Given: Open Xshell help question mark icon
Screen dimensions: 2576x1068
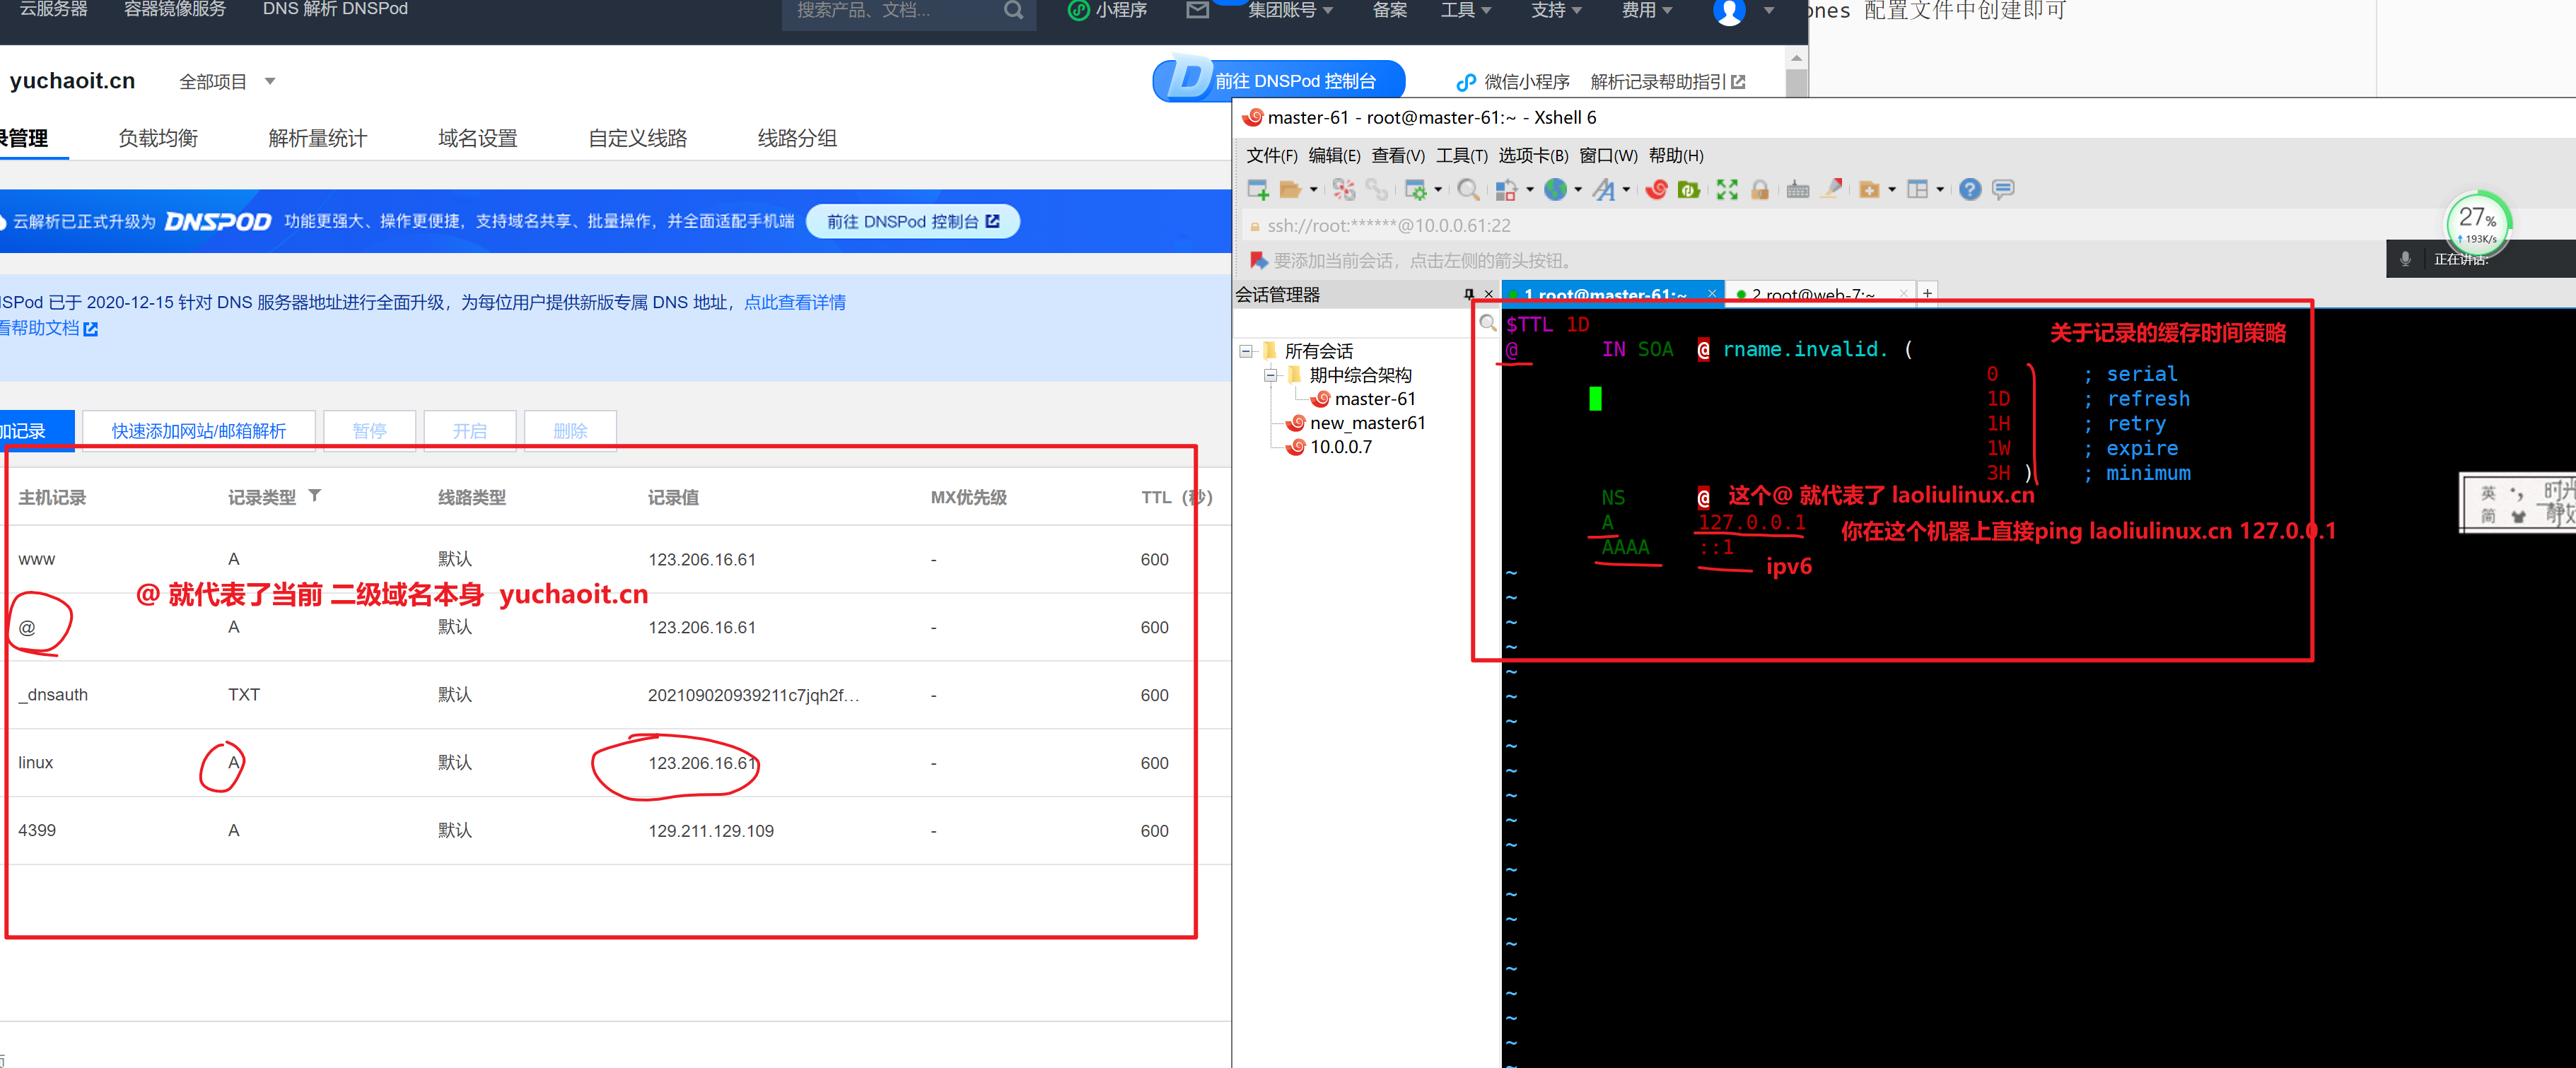Looking at the screenshot, I should (1970, 189).
